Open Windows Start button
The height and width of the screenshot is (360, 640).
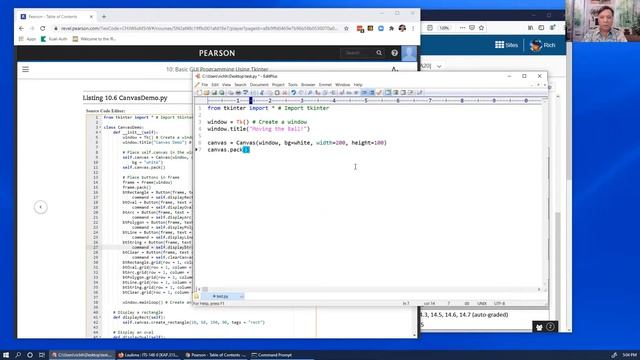(6, 355)
